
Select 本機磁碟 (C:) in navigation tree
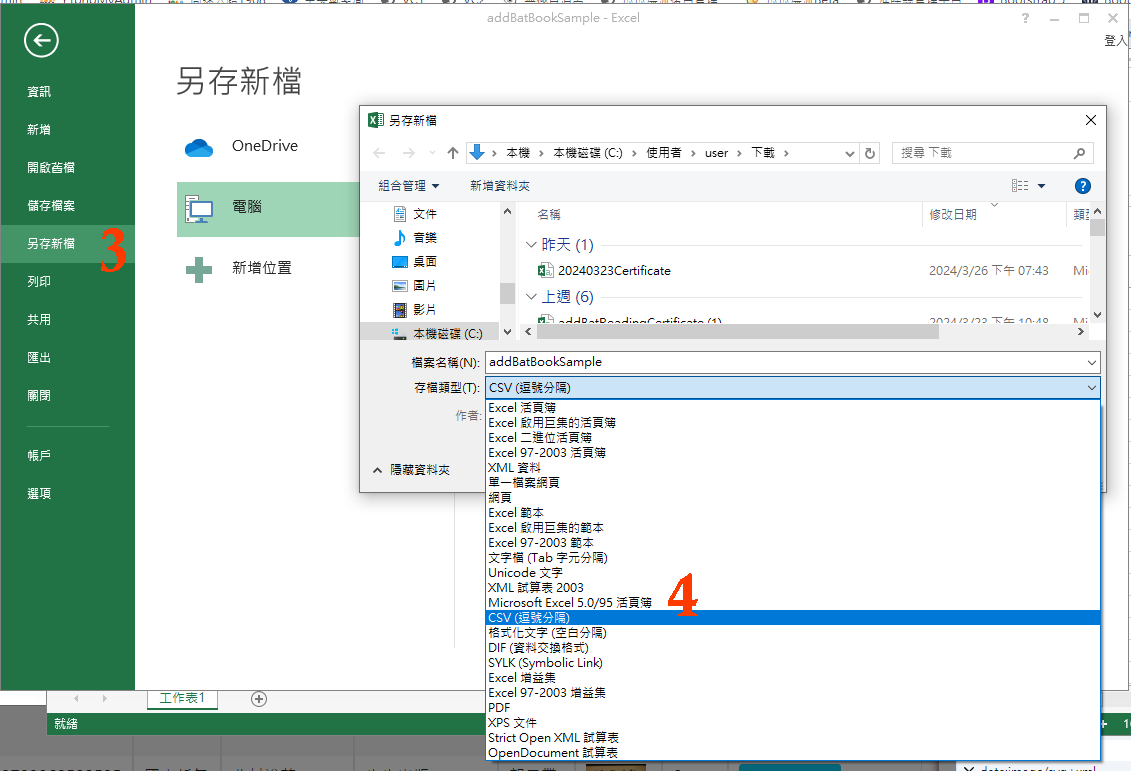point(437,334)
